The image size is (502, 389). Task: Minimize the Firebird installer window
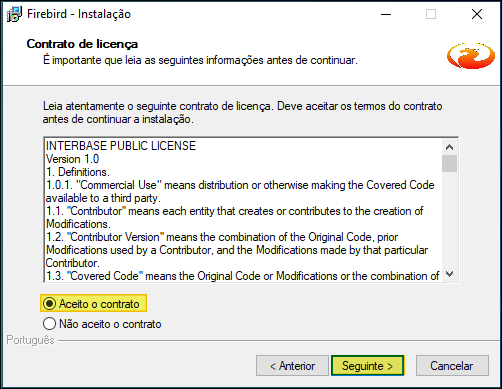(x=386, y=14)
